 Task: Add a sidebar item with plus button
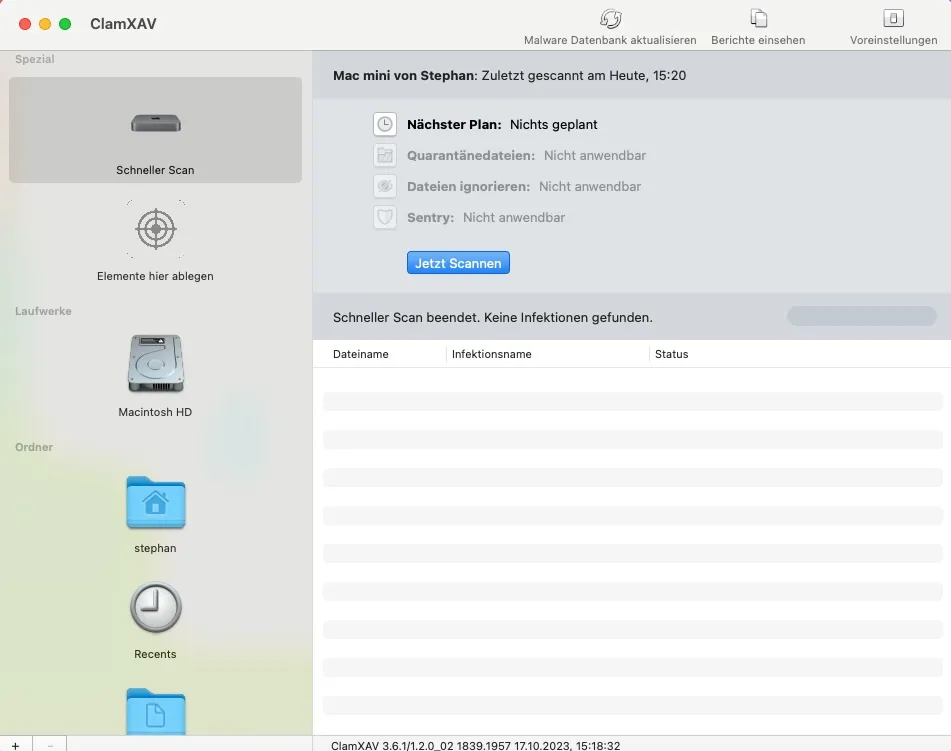pyautogui.click(x=15, y=744)
